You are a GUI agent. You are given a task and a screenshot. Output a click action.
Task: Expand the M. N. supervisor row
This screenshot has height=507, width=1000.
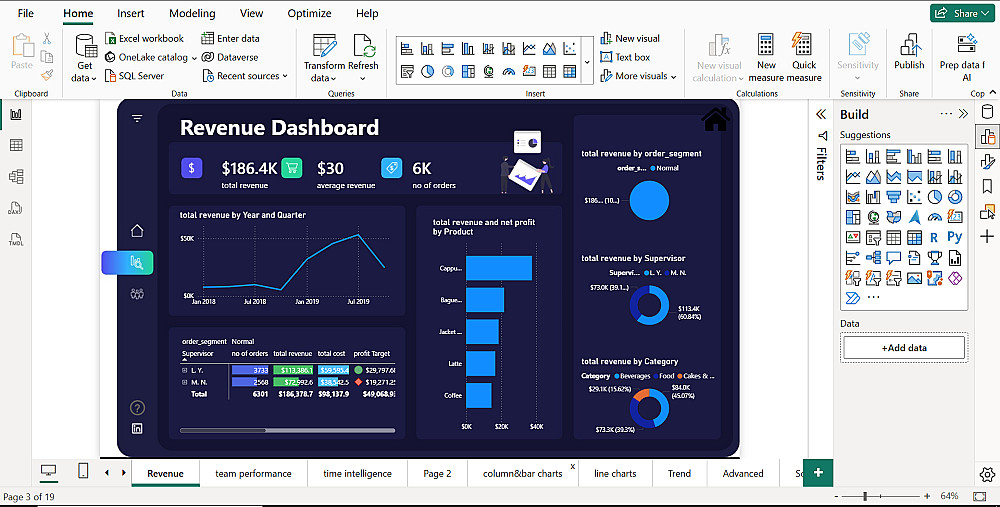point(184,382)
